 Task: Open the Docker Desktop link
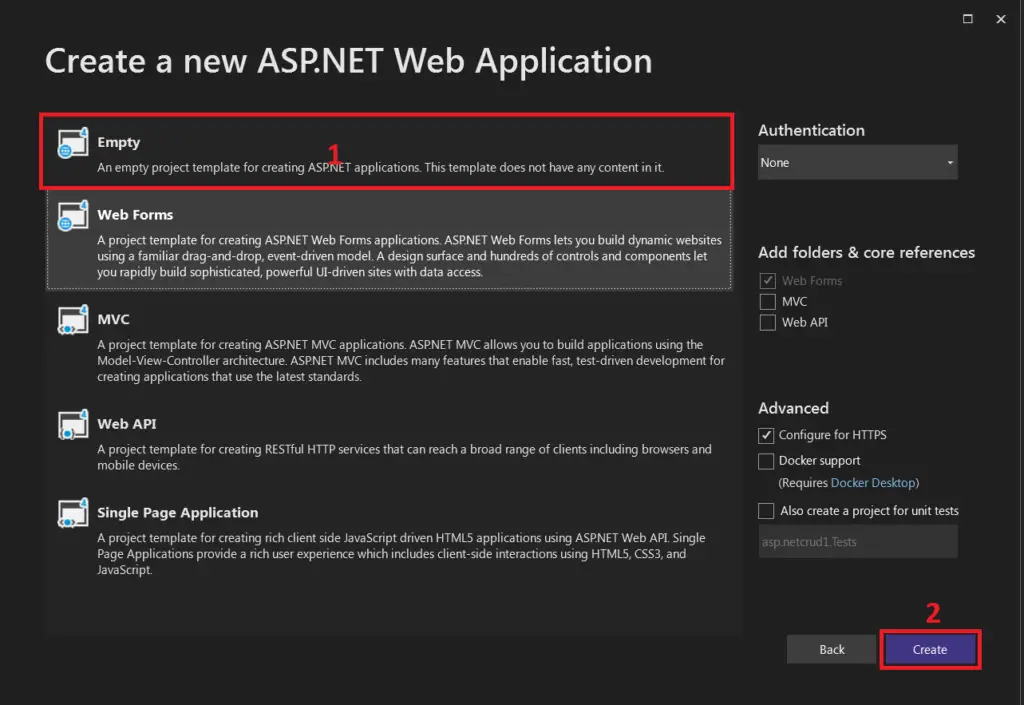[873, 483]
